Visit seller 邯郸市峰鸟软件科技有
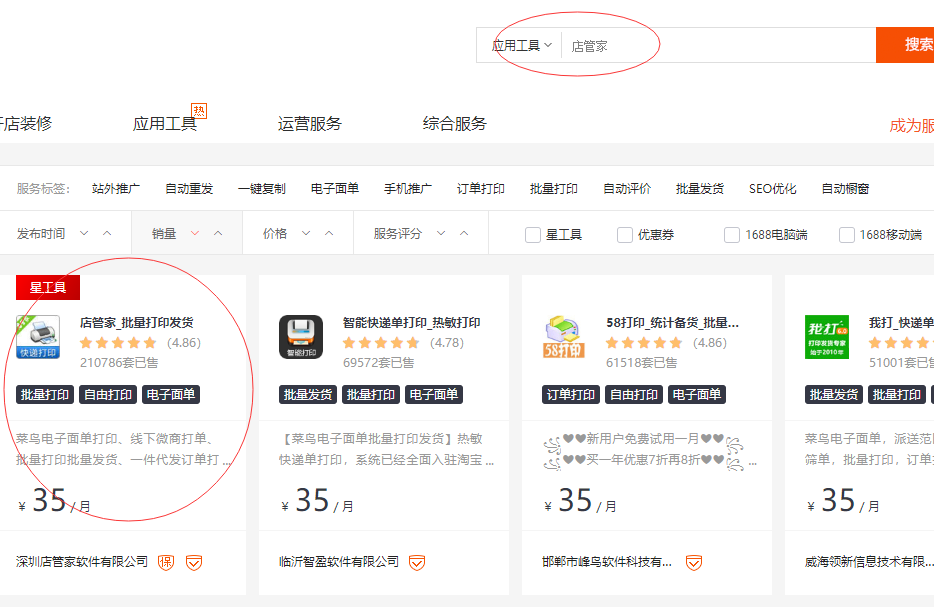This screenshot has width=934, height=607. coord(607,562)
